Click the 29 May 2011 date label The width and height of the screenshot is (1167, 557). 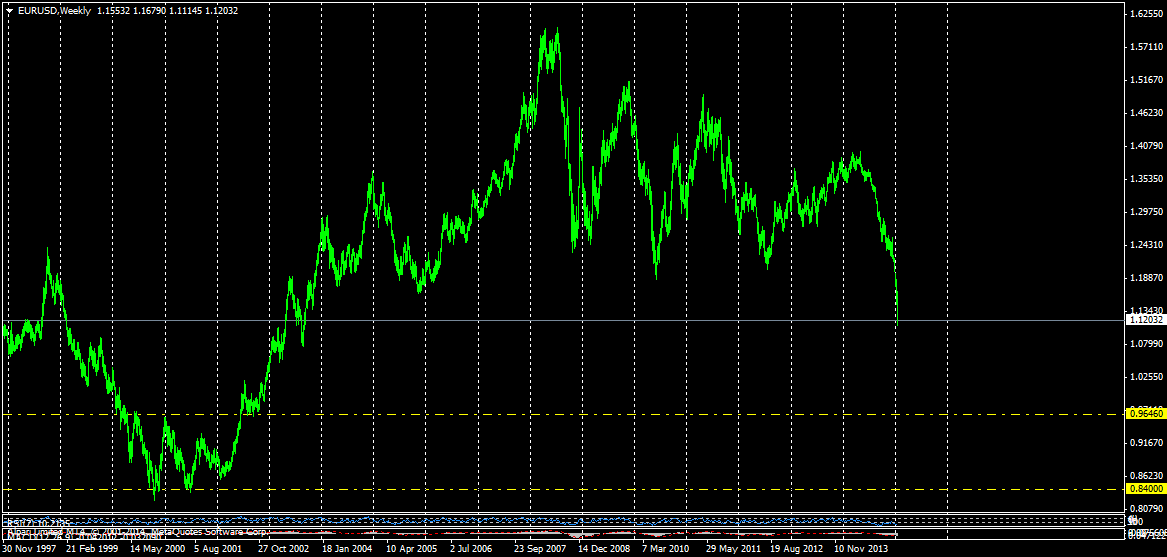pyautogui.click(x=732, y=549)
